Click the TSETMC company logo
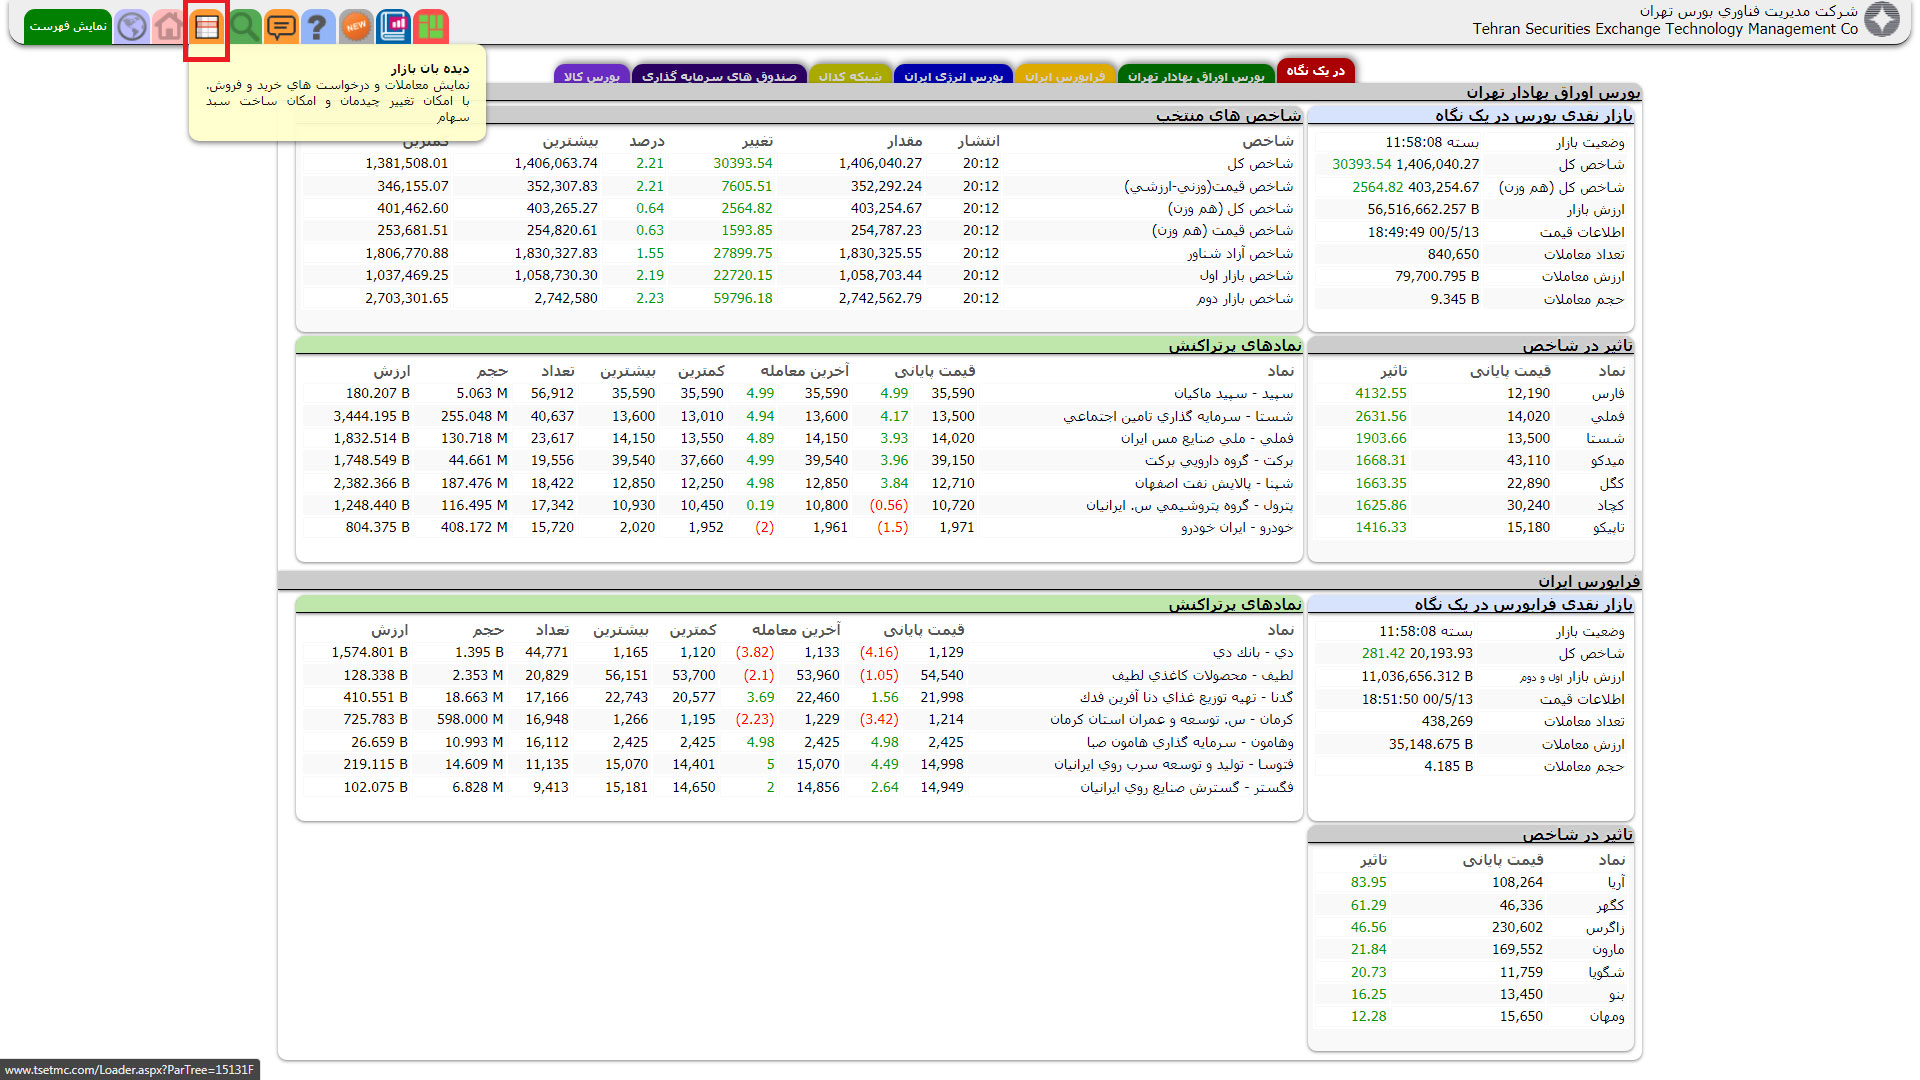Viewport: 1920px width, 1080px height. pos(1882,20)
